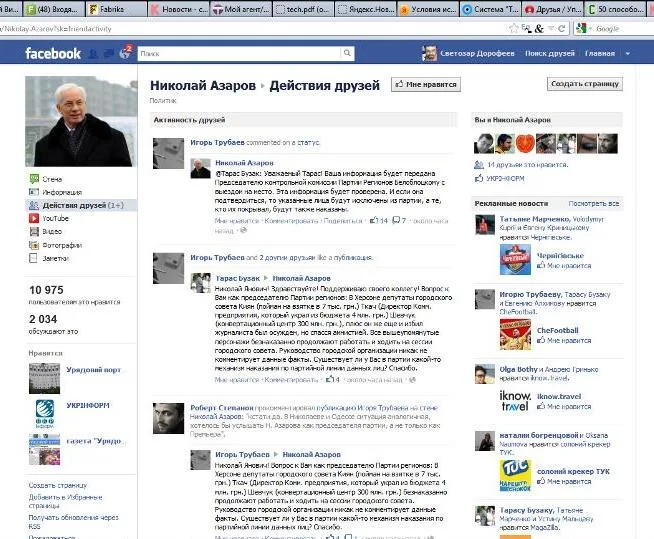Click the reload button in address bar

(561, 28)
